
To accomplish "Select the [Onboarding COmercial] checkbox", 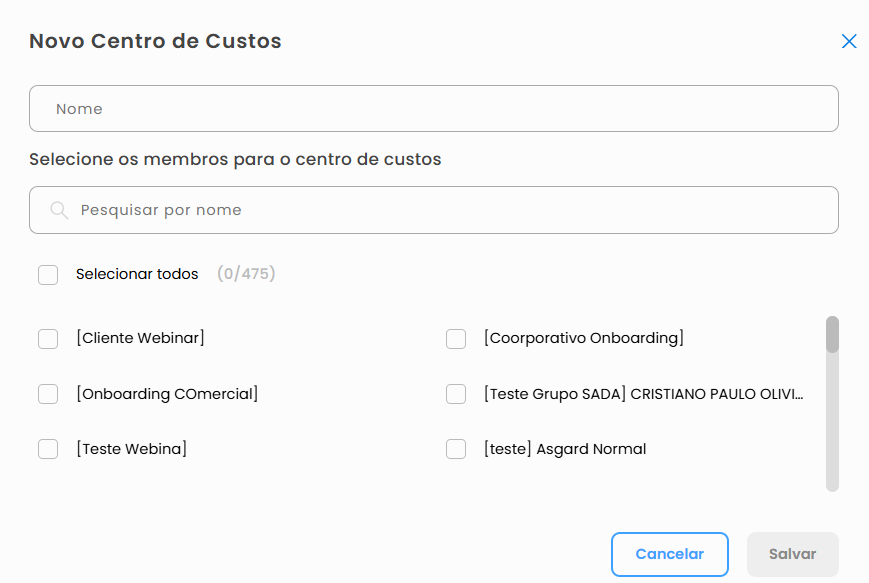I will (48, 394).
